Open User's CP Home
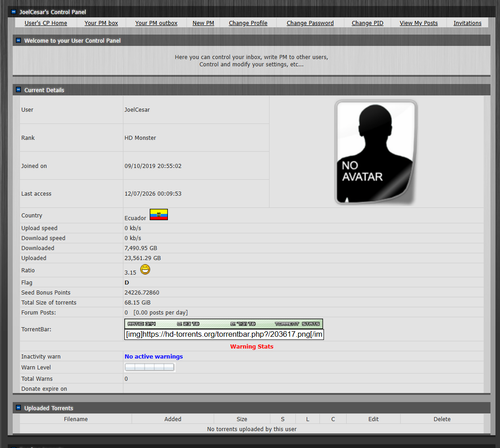Screen dimensions: 500x448 click(x=46, y=23)
